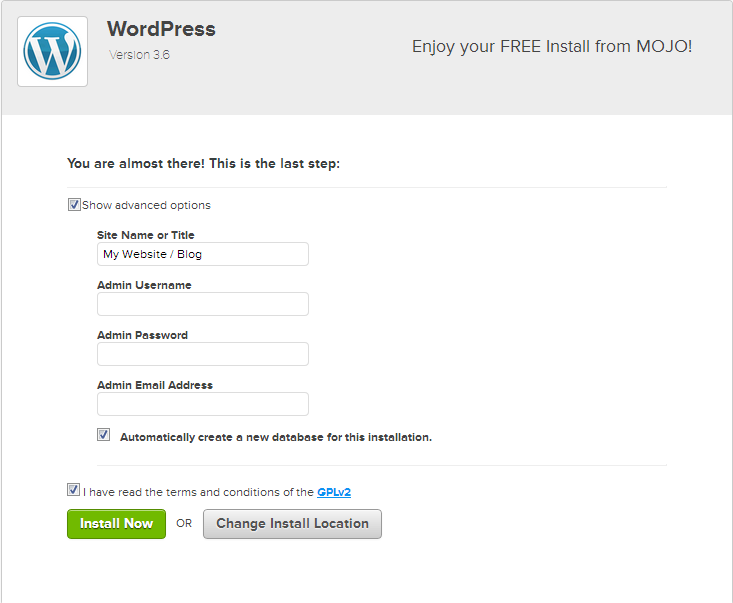Screen dimensions: 733x603
Task: Toggle the Show advanced options checkbox
Action: [74, 205]
